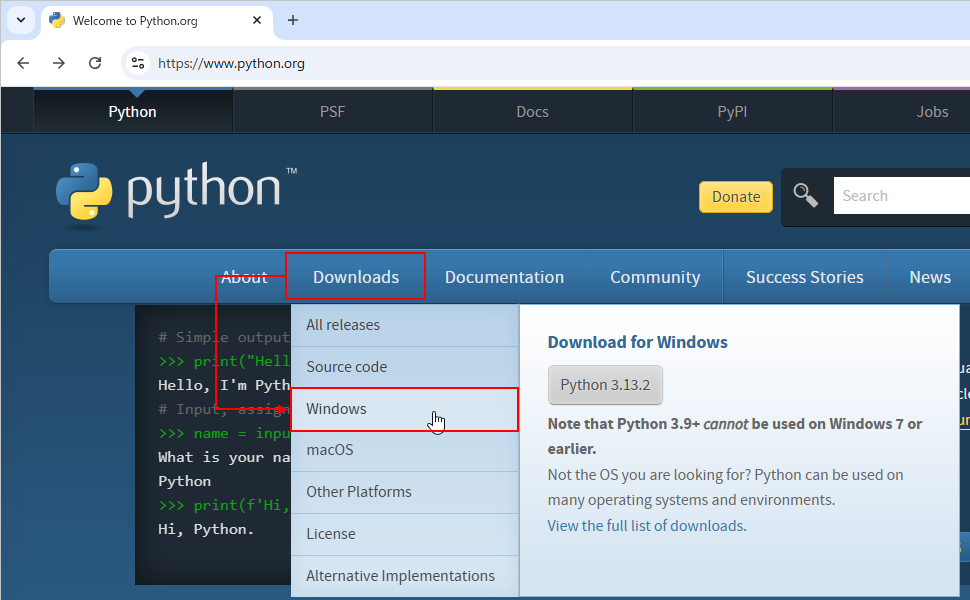Image resolution: width=970 pixels, height=600 pixels.
Task: Choose Alternative Implementations menu entry
Action: (x=405, y=576)
